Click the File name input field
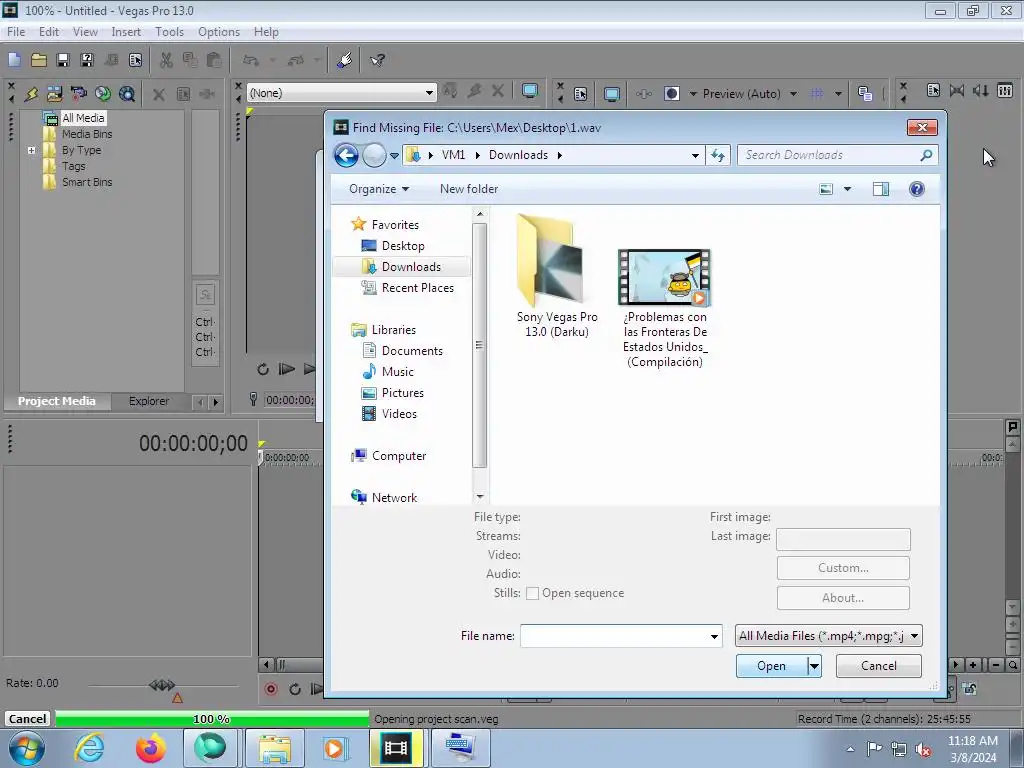The width and height of the screenshot is (1024, 768). (615, 637)
